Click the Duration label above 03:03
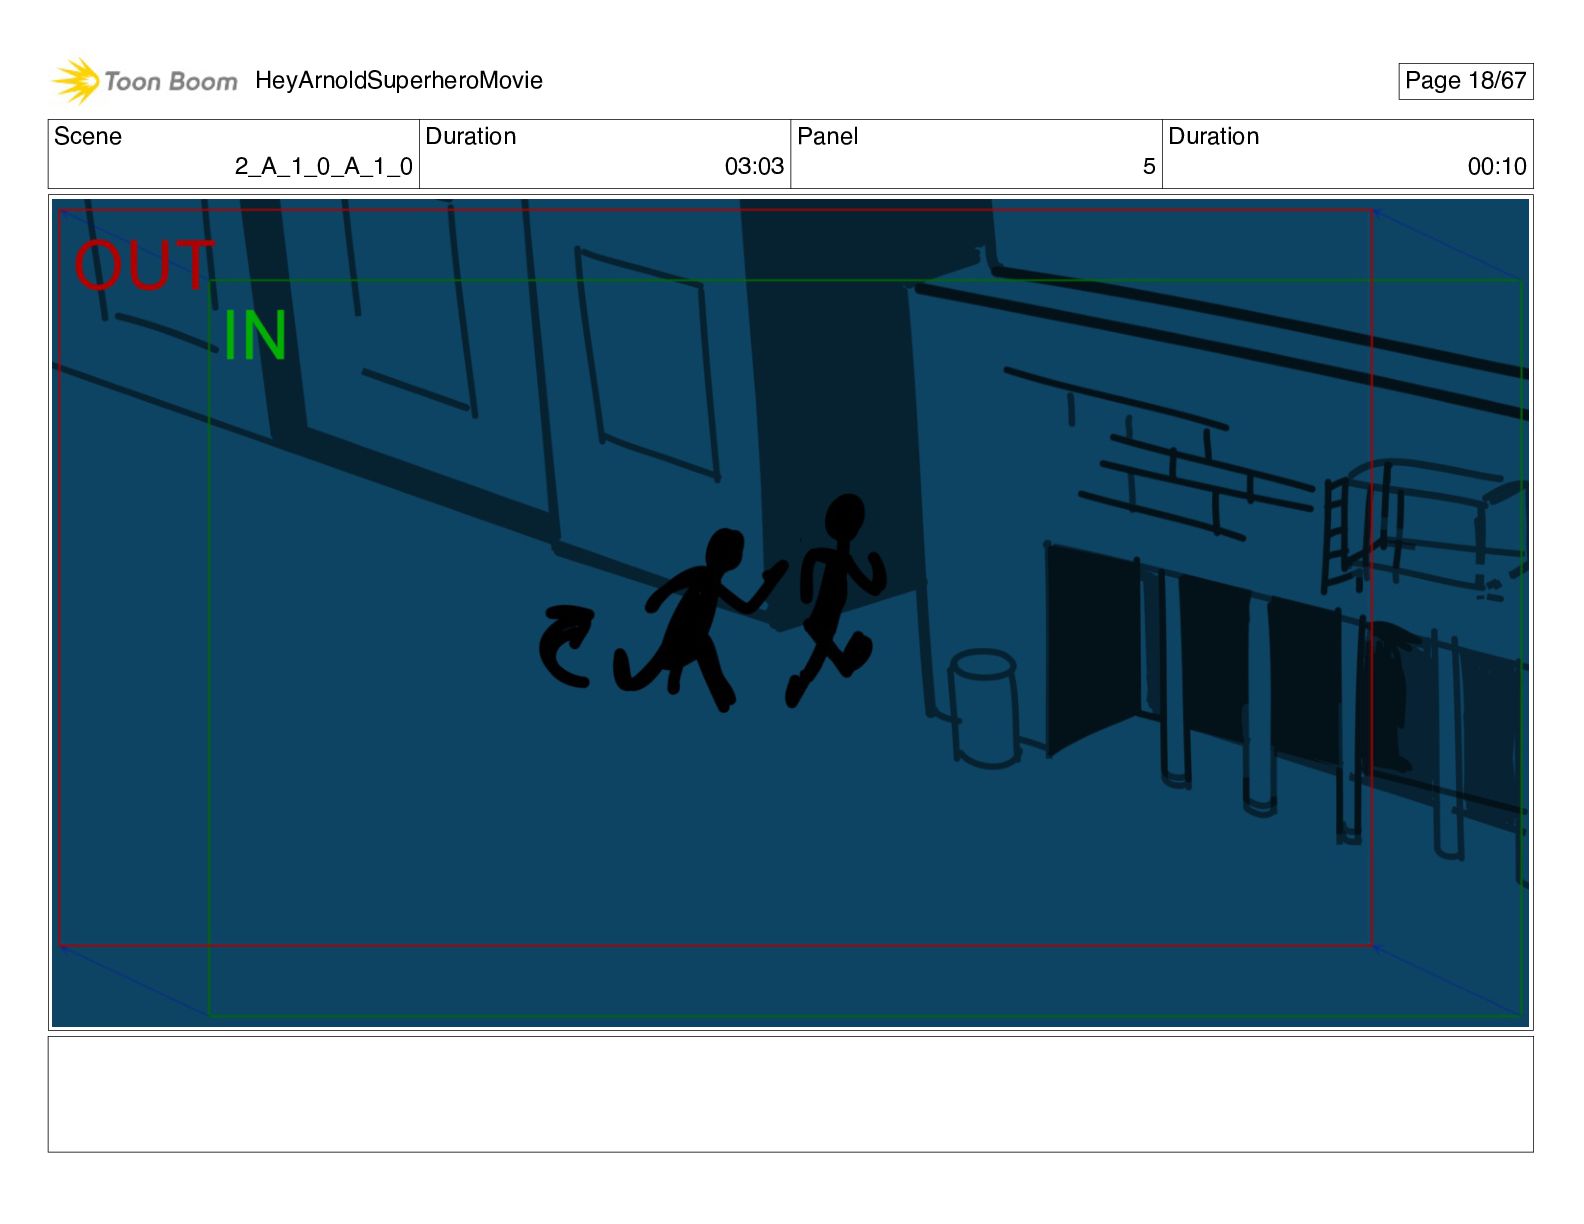Viewport: 1584px width, 1224px height. [471, 136]
